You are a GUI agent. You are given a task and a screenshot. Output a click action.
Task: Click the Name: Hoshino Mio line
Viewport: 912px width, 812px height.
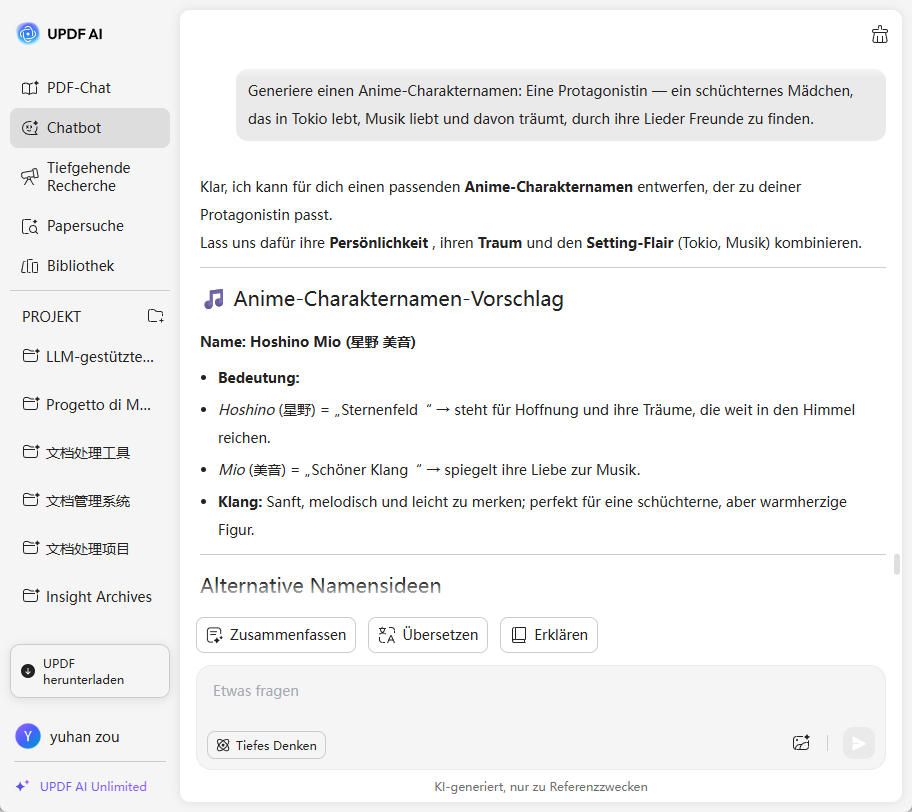[x=308, y=342]
